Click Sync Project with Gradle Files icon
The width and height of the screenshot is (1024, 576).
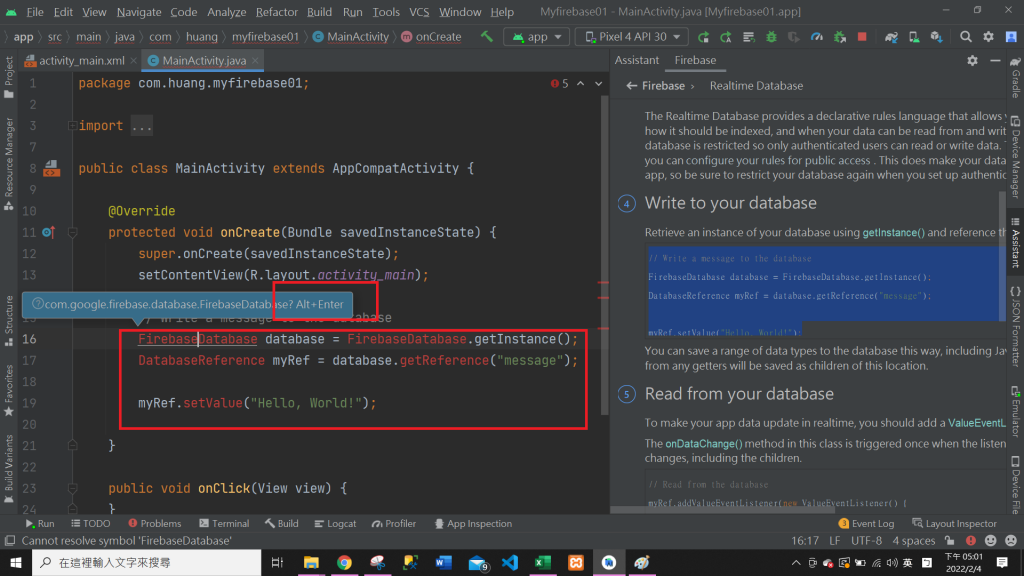coord(891,37)
